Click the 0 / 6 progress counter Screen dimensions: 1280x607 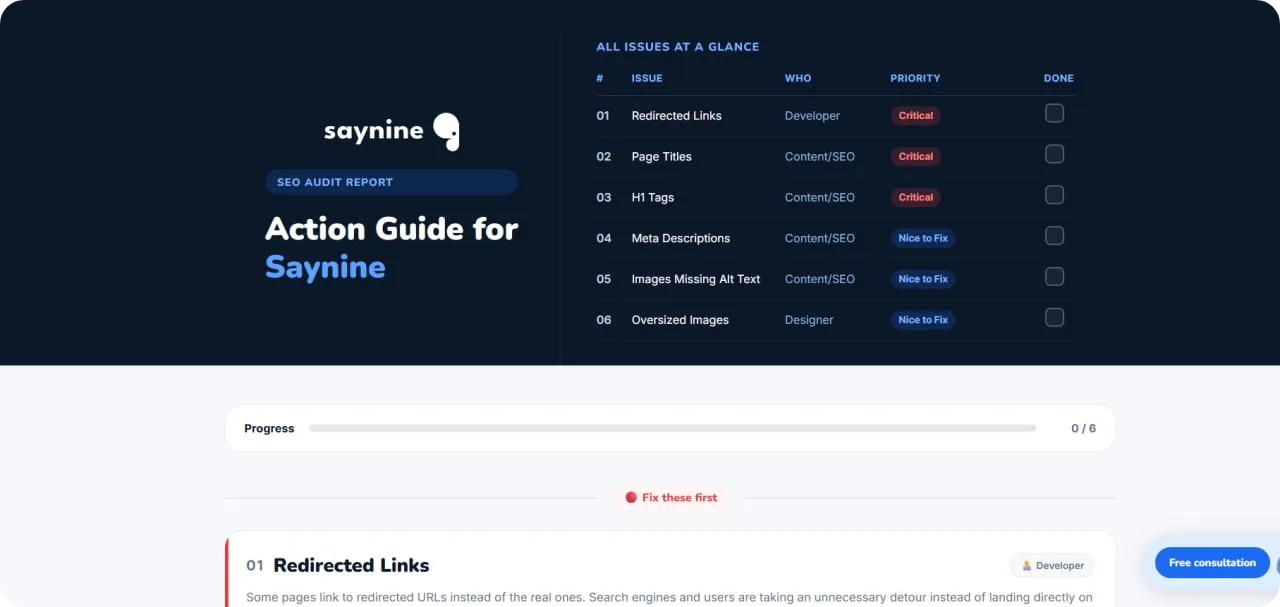(1083, 429)
